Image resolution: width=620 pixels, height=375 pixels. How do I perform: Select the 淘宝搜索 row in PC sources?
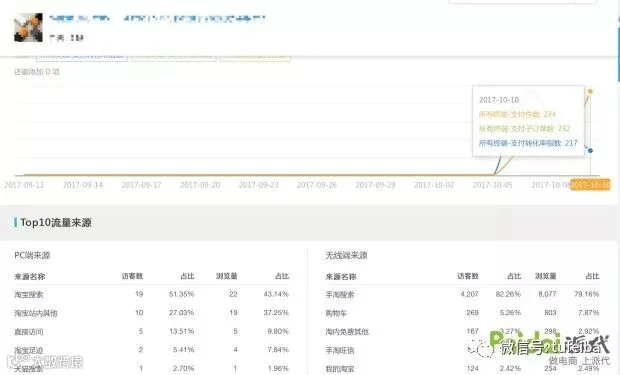point(152,294)
